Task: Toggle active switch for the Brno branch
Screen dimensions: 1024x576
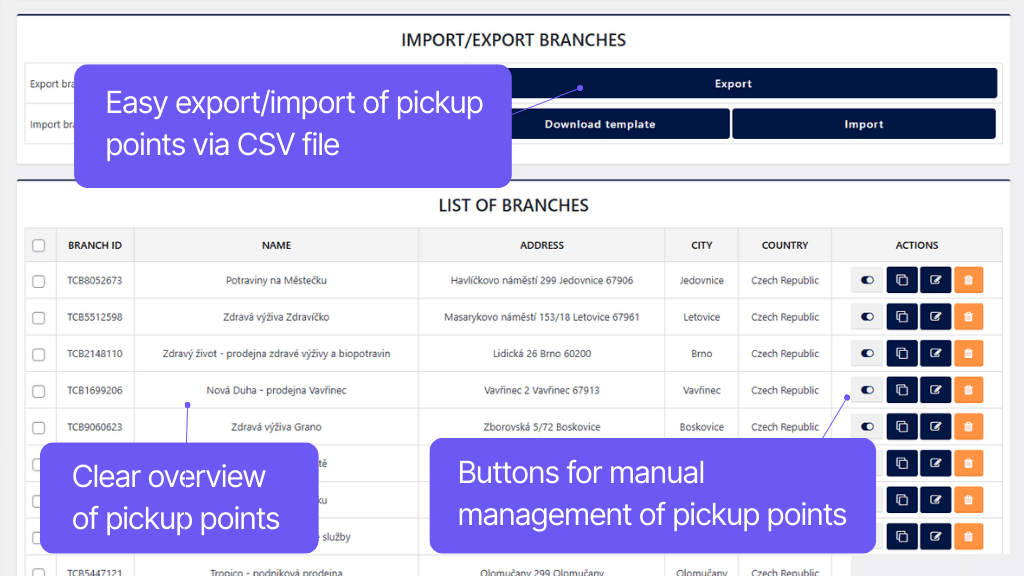Action: click(867, 353)
